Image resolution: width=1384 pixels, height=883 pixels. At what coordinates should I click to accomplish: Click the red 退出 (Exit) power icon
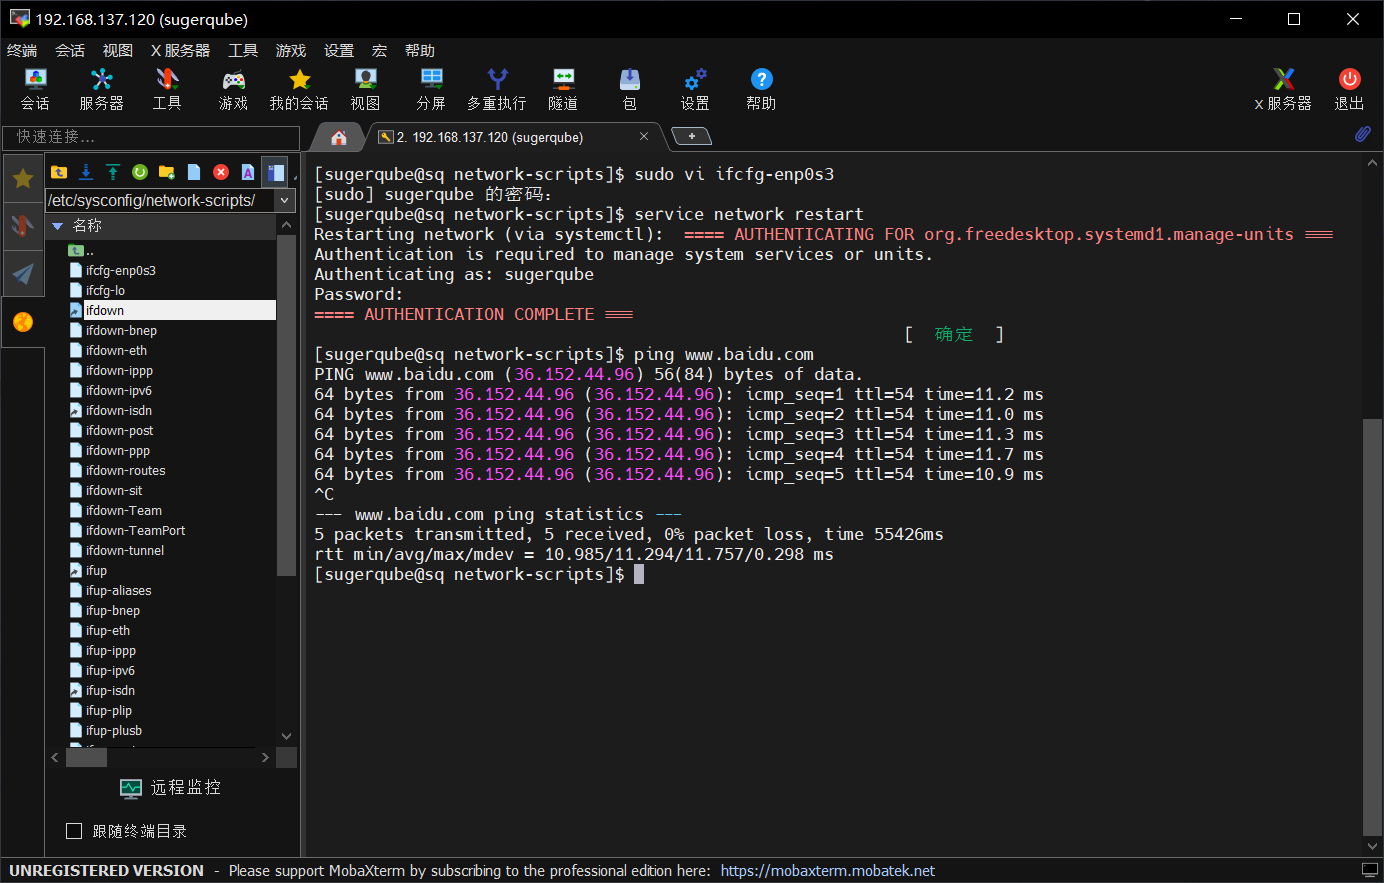(x=1349, y=89)
